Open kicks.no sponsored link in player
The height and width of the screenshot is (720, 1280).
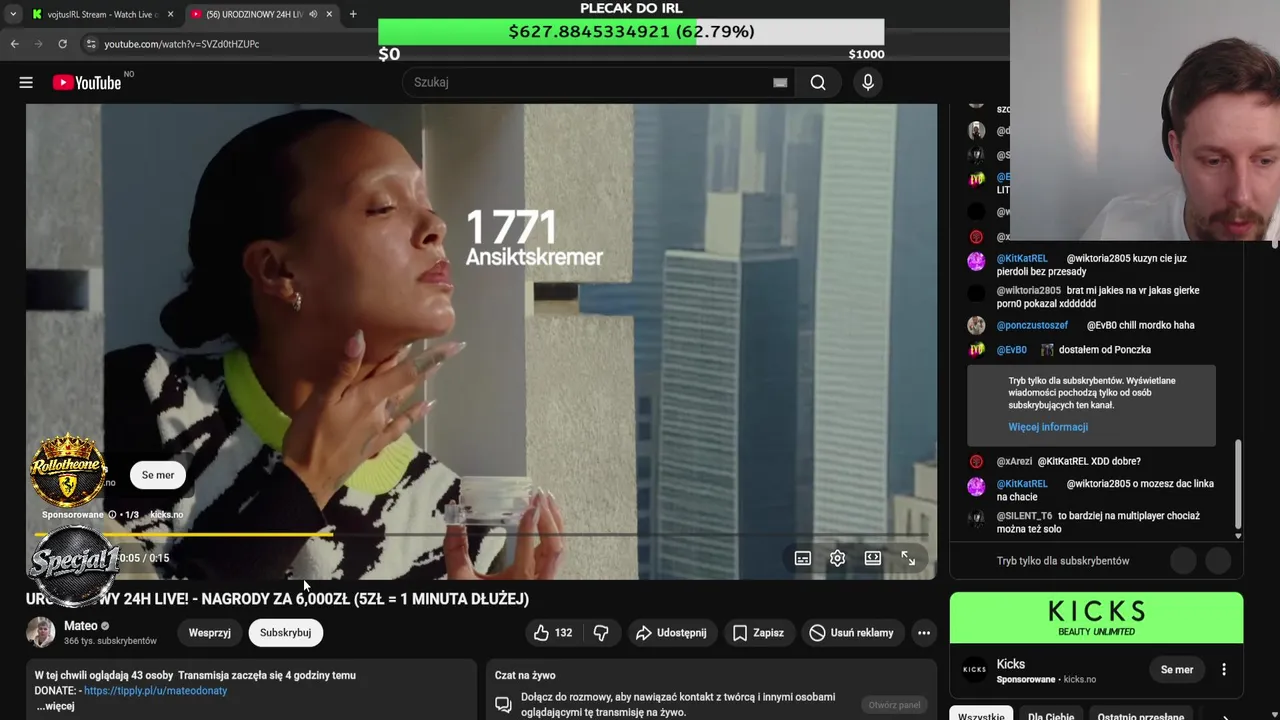click(x=166, y=514)
